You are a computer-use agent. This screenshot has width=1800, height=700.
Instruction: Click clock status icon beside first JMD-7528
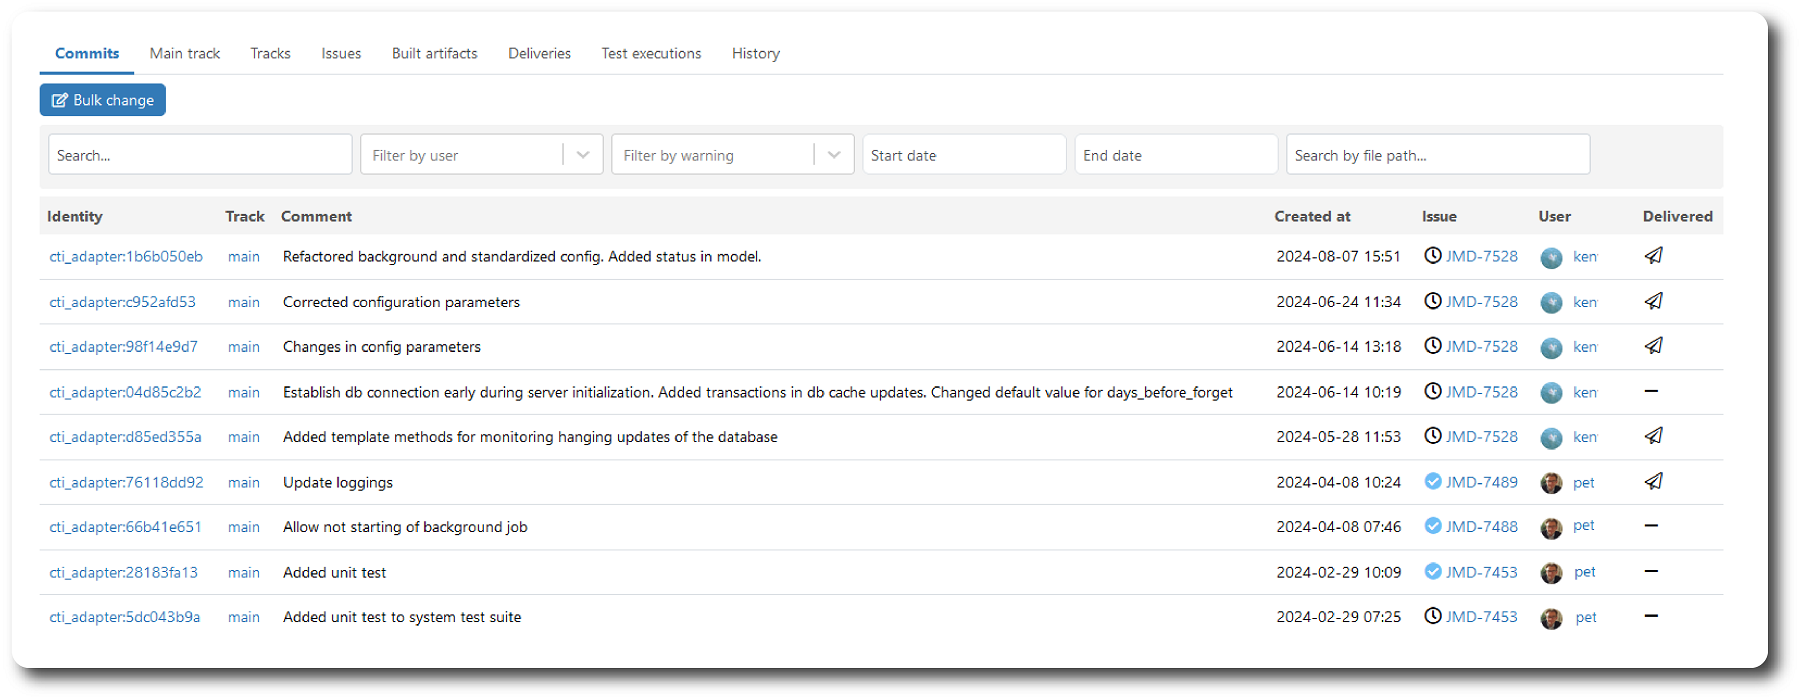click(1432, 256)
